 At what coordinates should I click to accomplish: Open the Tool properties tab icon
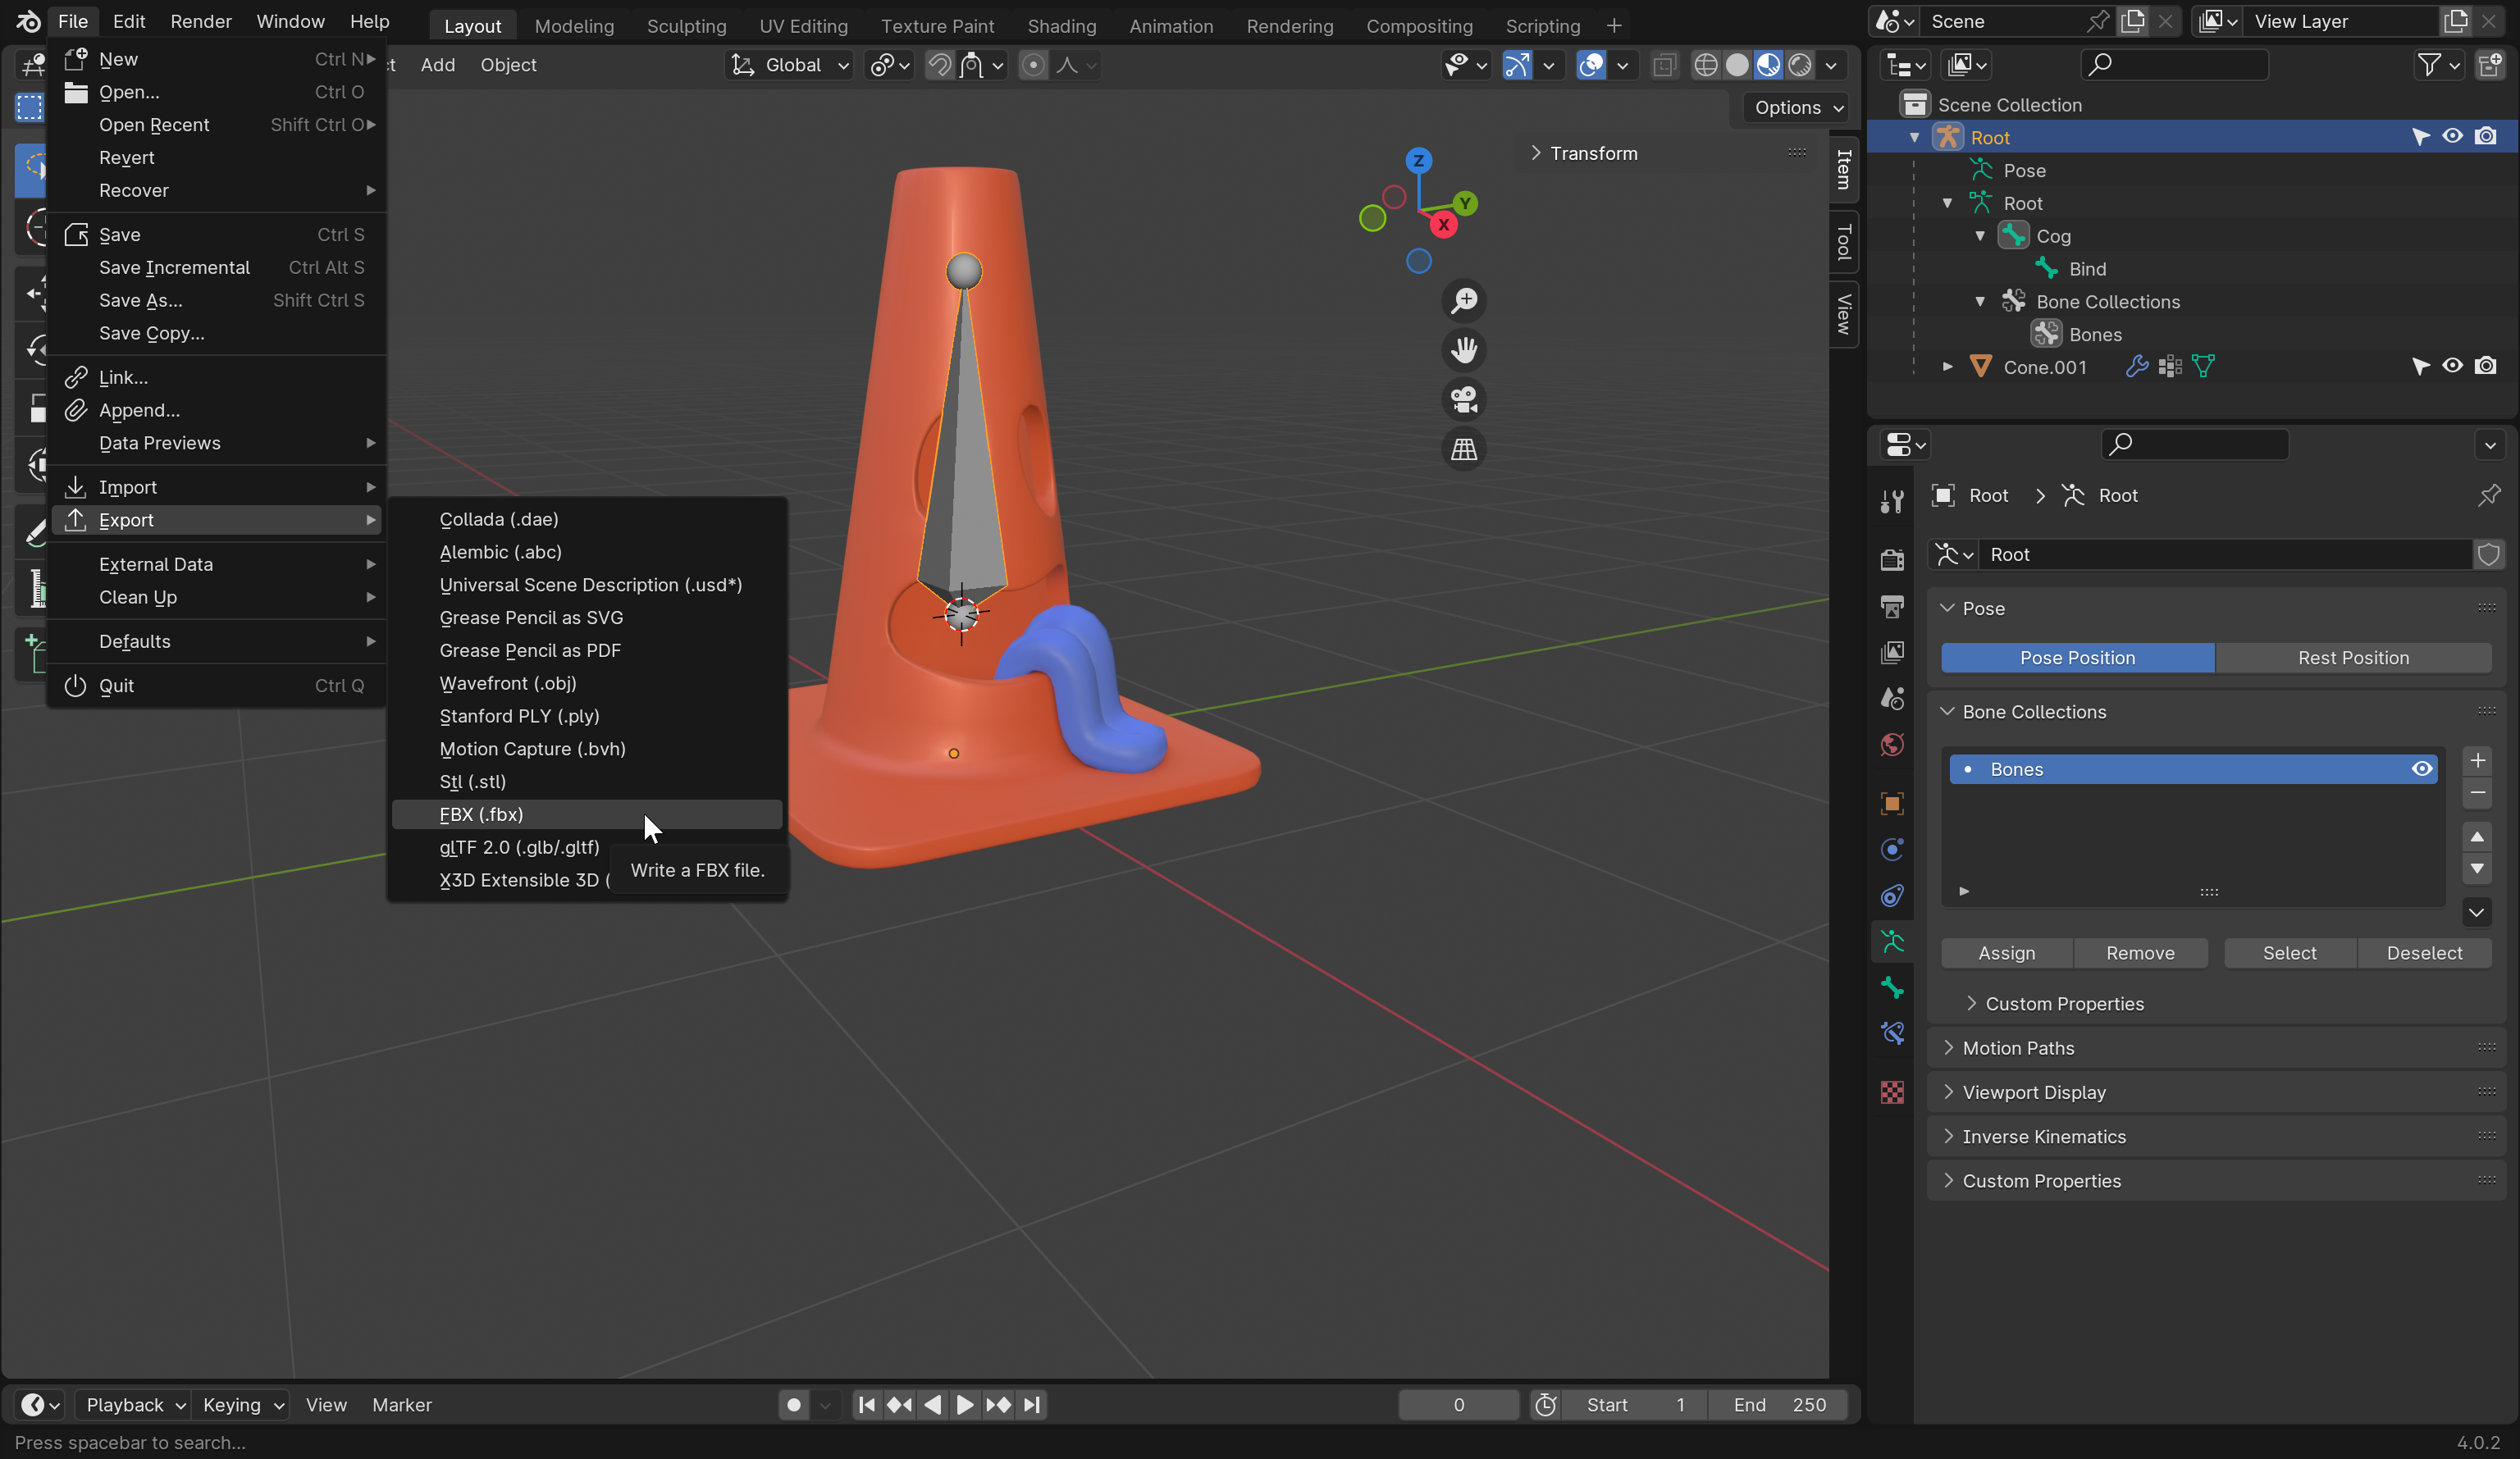point(1891,501)
